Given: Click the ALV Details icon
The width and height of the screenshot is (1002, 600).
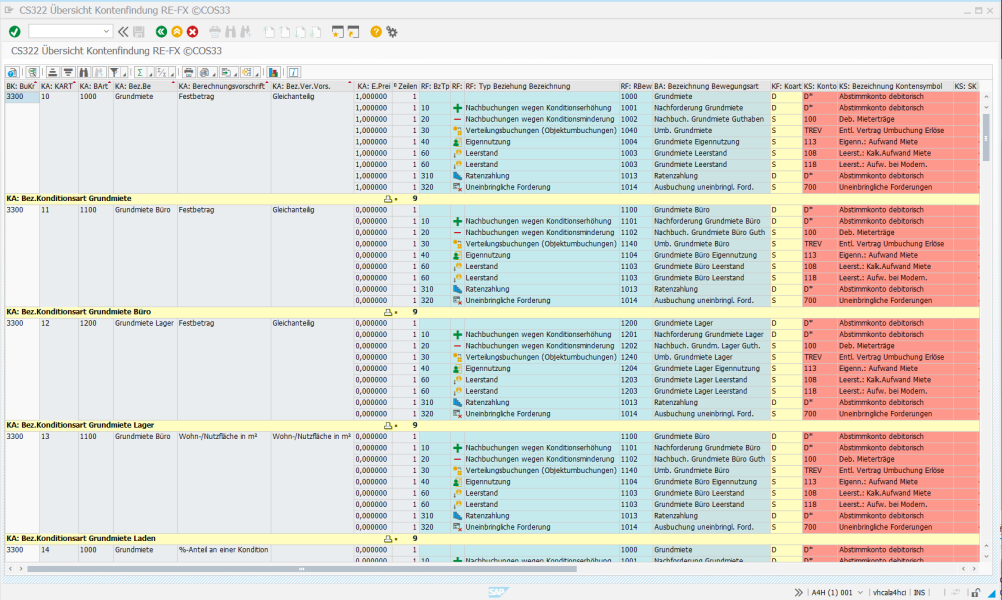Looking at the screenshot, I should coord(12,72).
